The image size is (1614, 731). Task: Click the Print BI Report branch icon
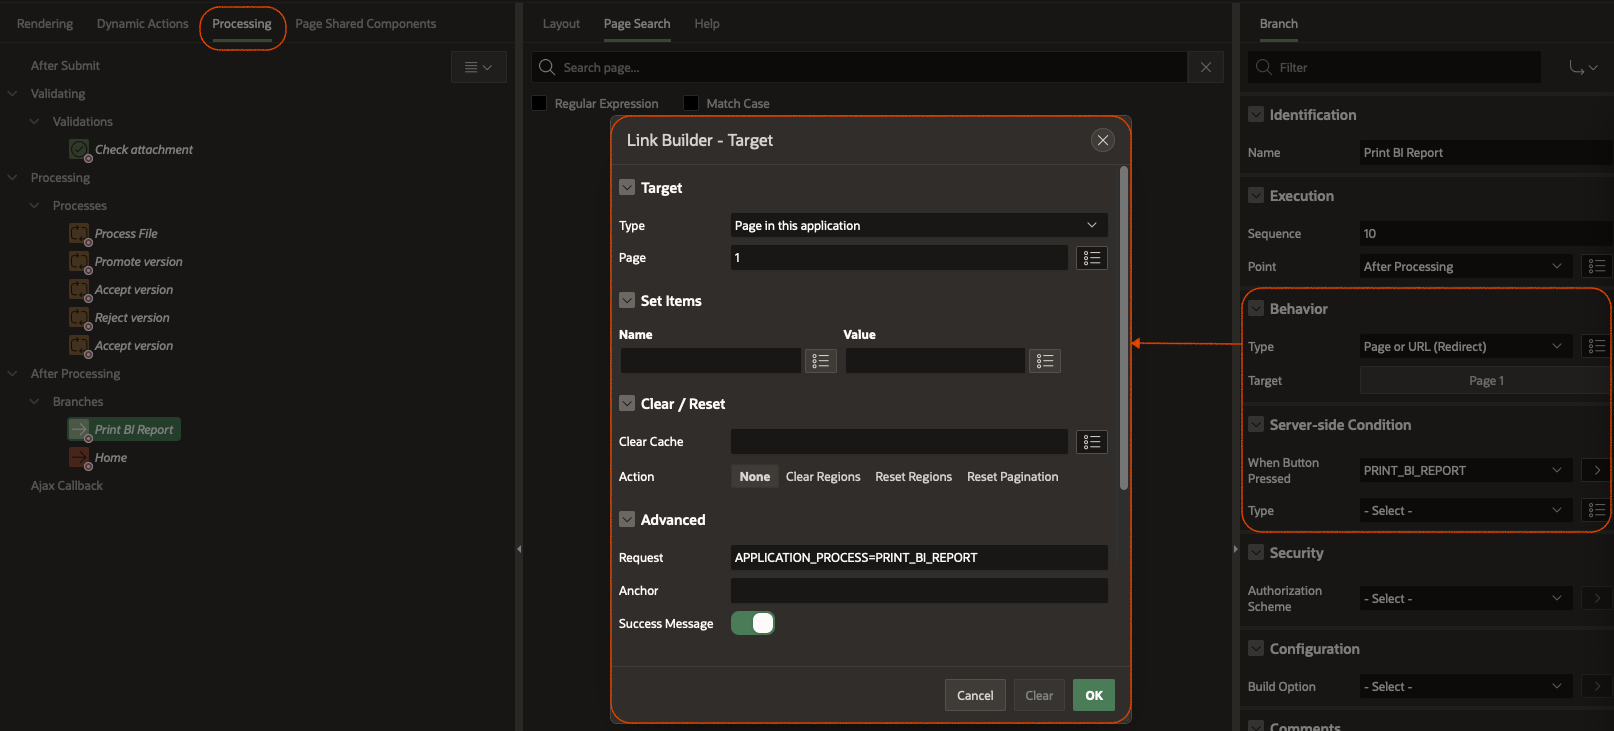(x=79, y=429)
